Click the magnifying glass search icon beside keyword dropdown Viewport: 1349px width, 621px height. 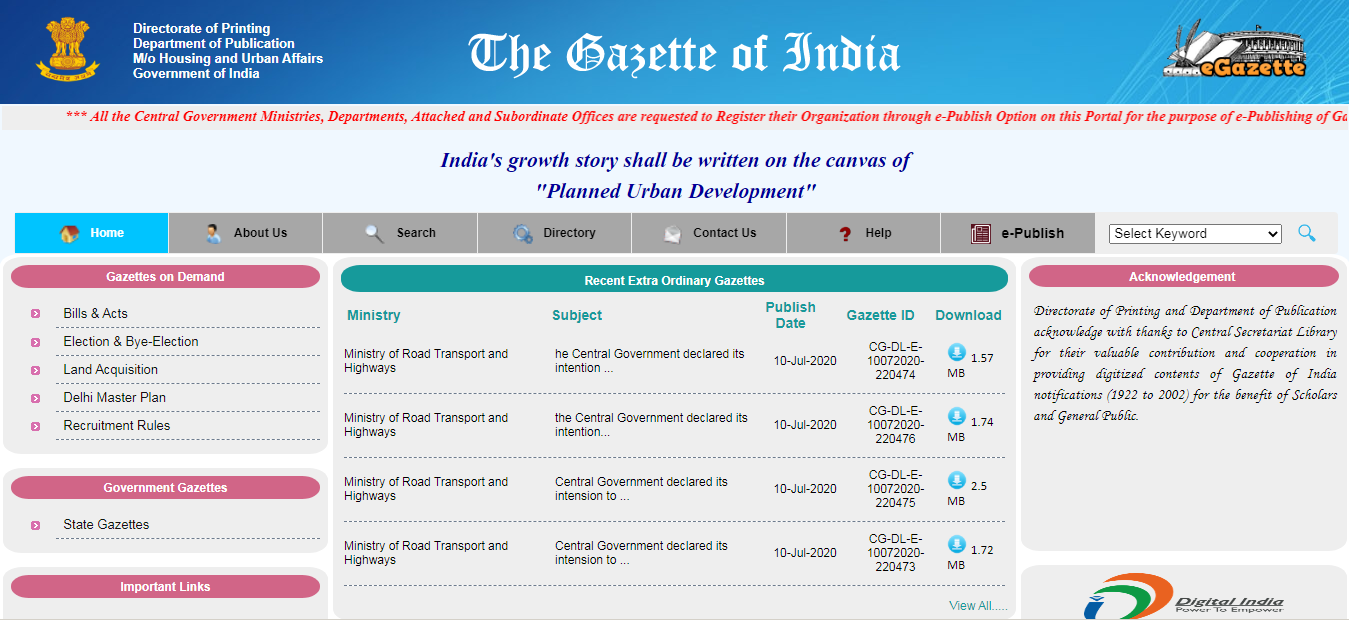(x=1306, y=233)
